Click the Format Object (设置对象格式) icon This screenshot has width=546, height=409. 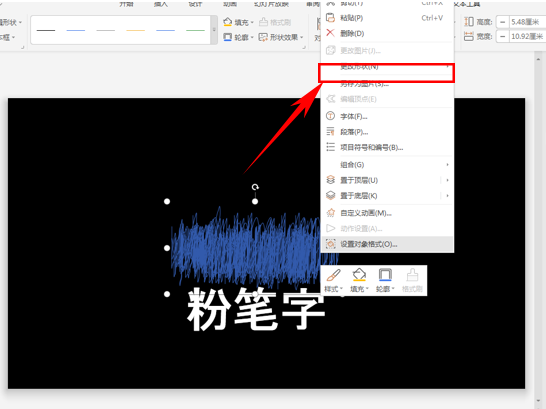point(330,244)
